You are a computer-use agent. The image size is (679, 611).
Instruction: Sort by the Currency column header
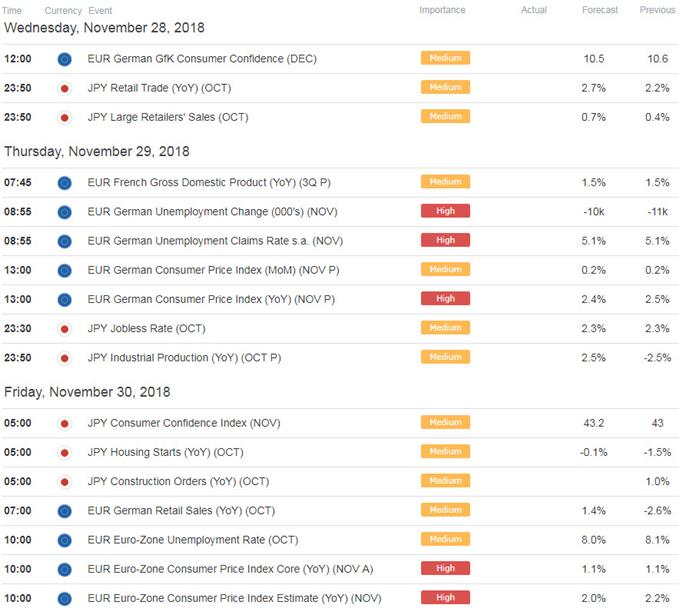coord(63,10)
